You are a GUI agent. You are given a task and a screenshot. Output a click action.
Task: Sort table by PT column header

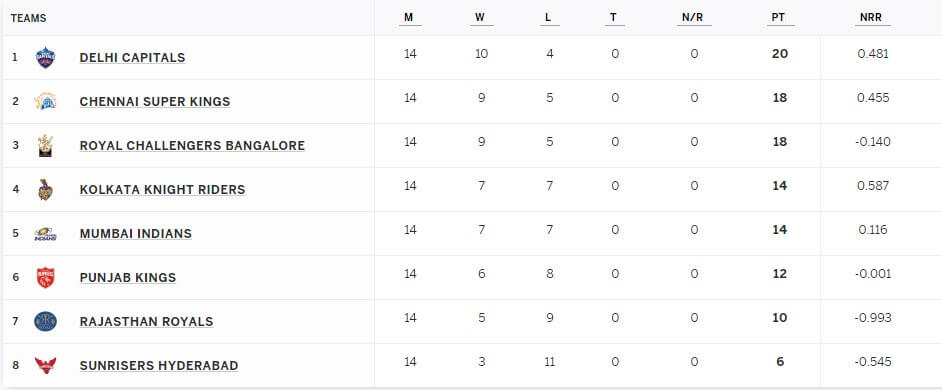click(778, 18)
